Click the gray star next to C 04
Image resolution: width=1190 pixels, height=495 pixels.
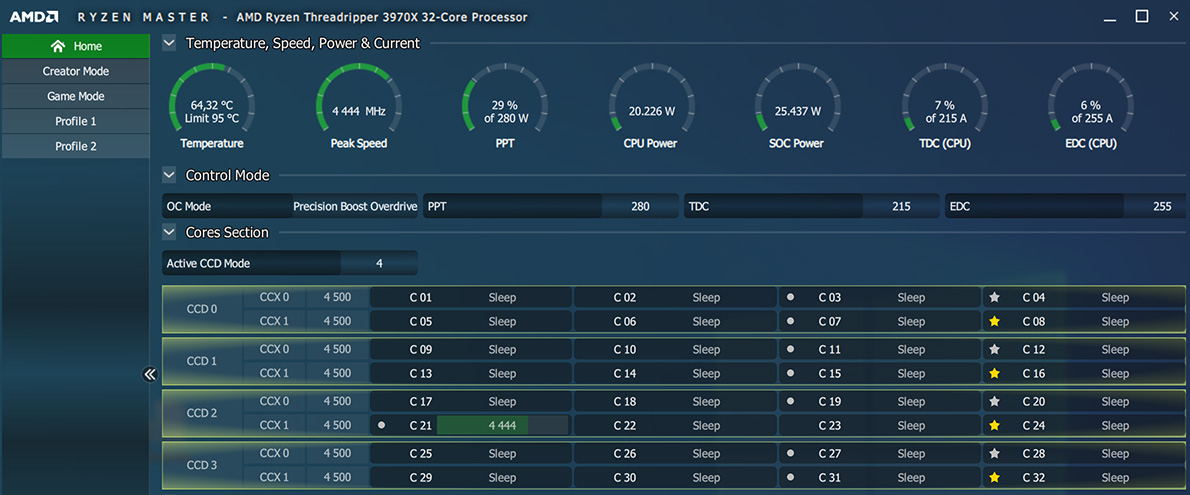click(x=994, y=297)
